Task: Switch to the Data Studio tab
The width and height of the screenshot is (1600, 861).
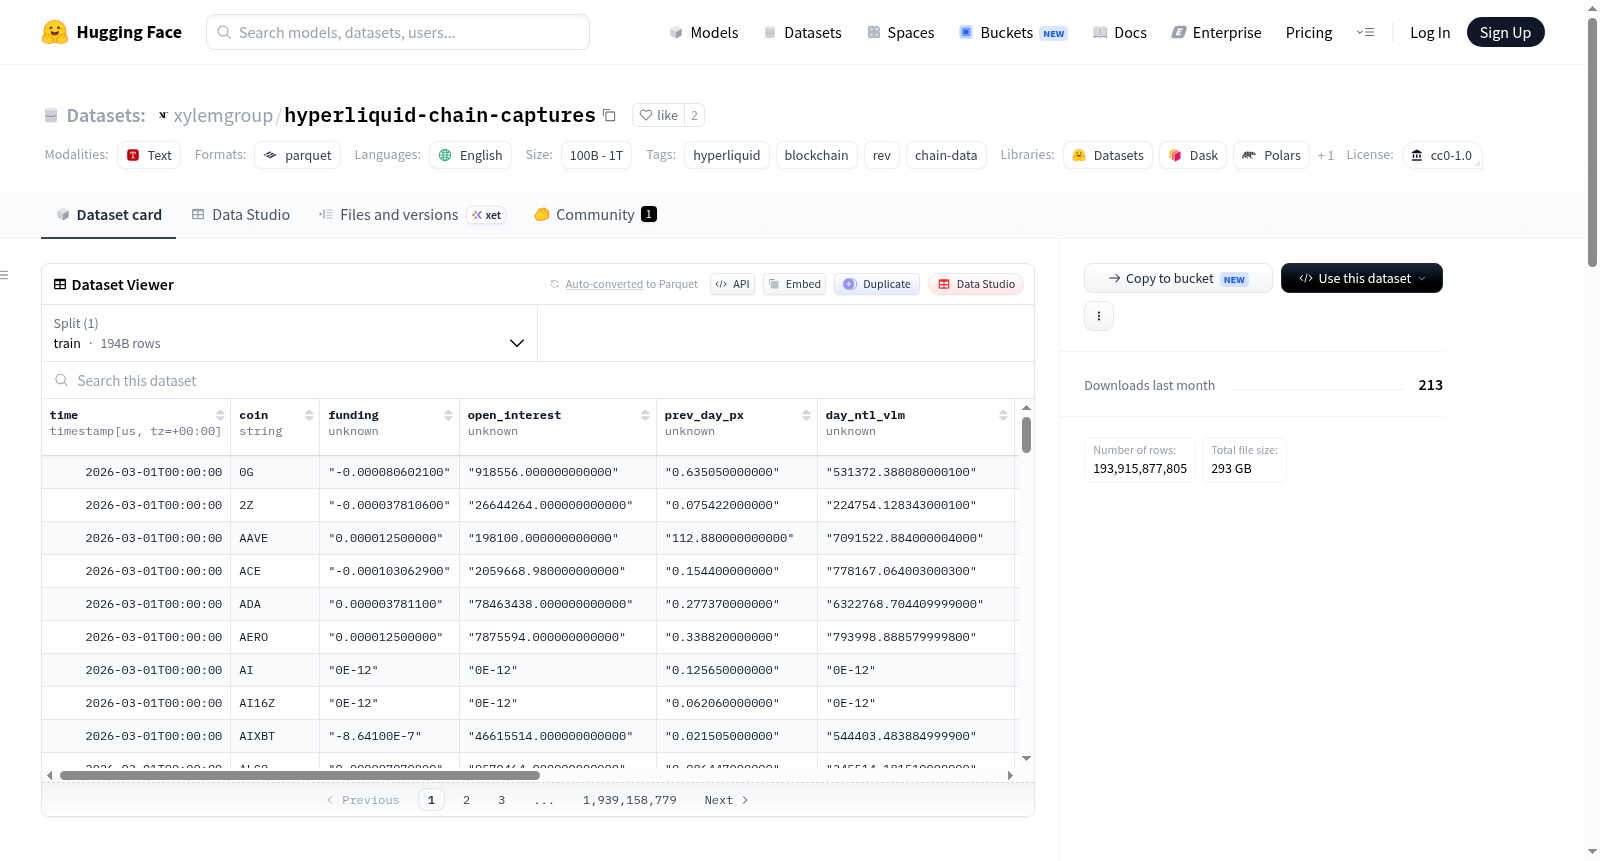Action: coord(240,215)
